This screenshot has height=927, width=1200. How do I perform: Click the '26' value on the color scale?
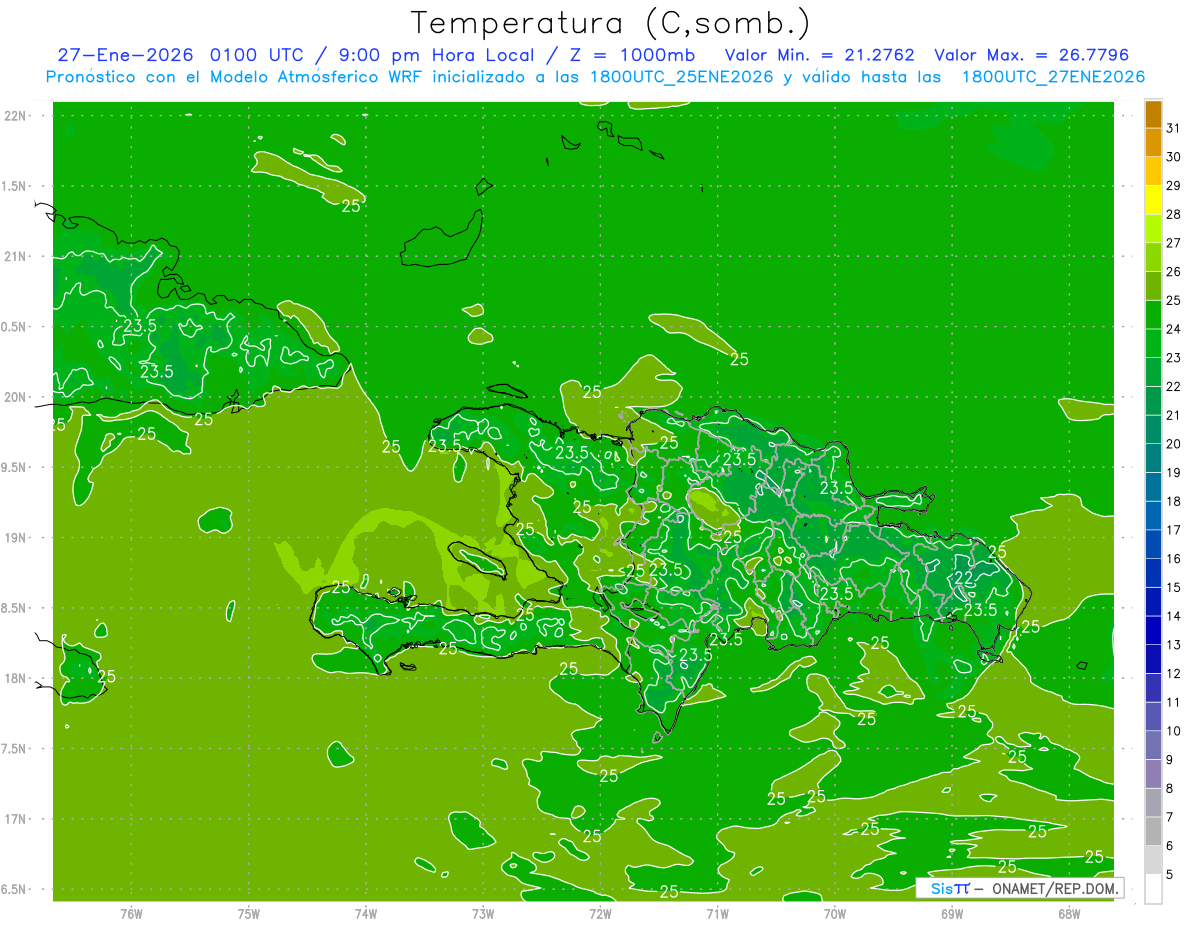coord(1173,271)
